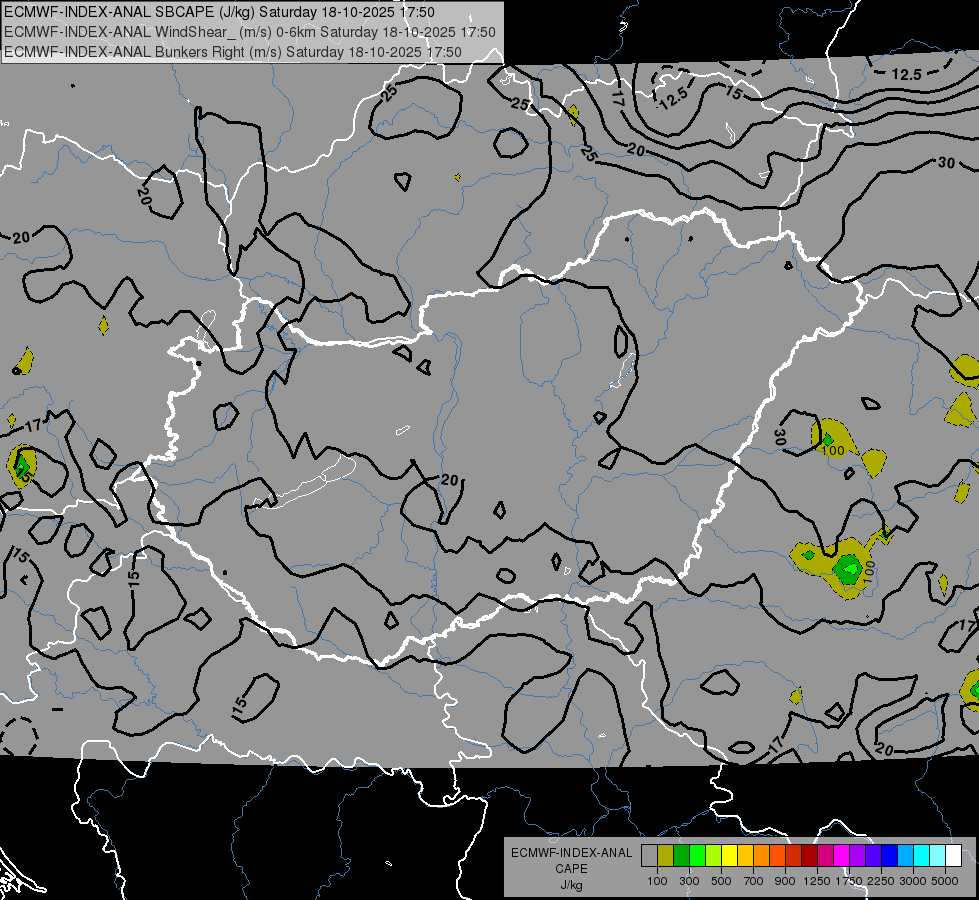Viewport: 979px width, 900px height.
Task: Pick the dark maroon legend swatch
Action: point(809,856)
